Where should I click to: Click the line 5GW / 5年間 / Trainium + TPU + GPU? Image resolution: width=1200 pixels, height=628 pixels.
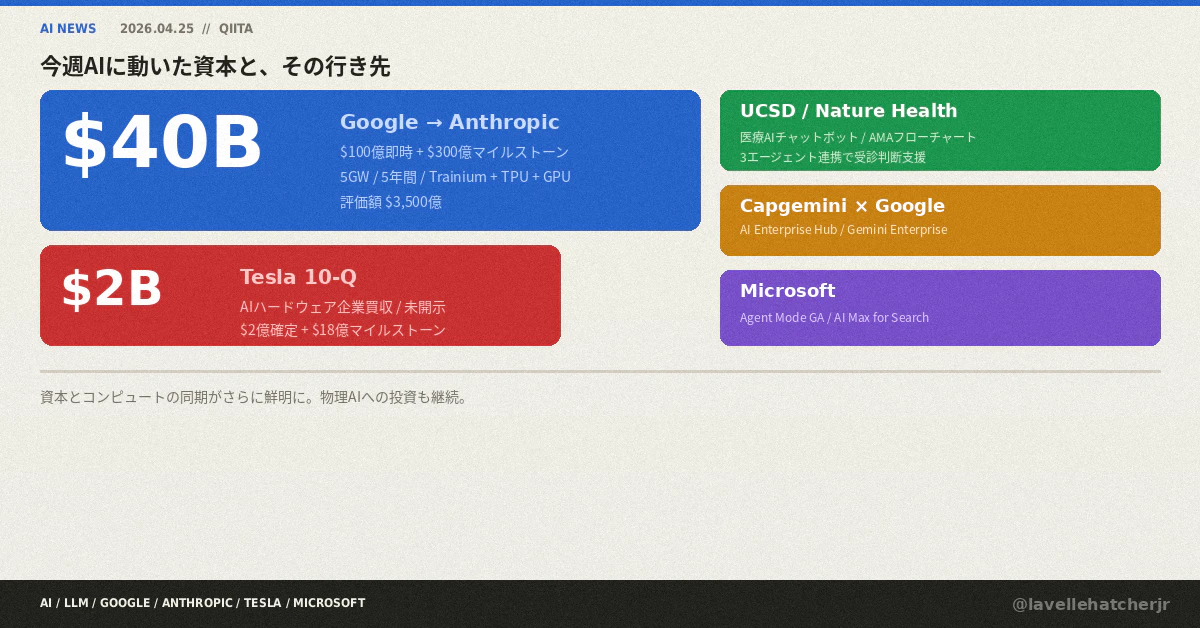click(455, 177)
